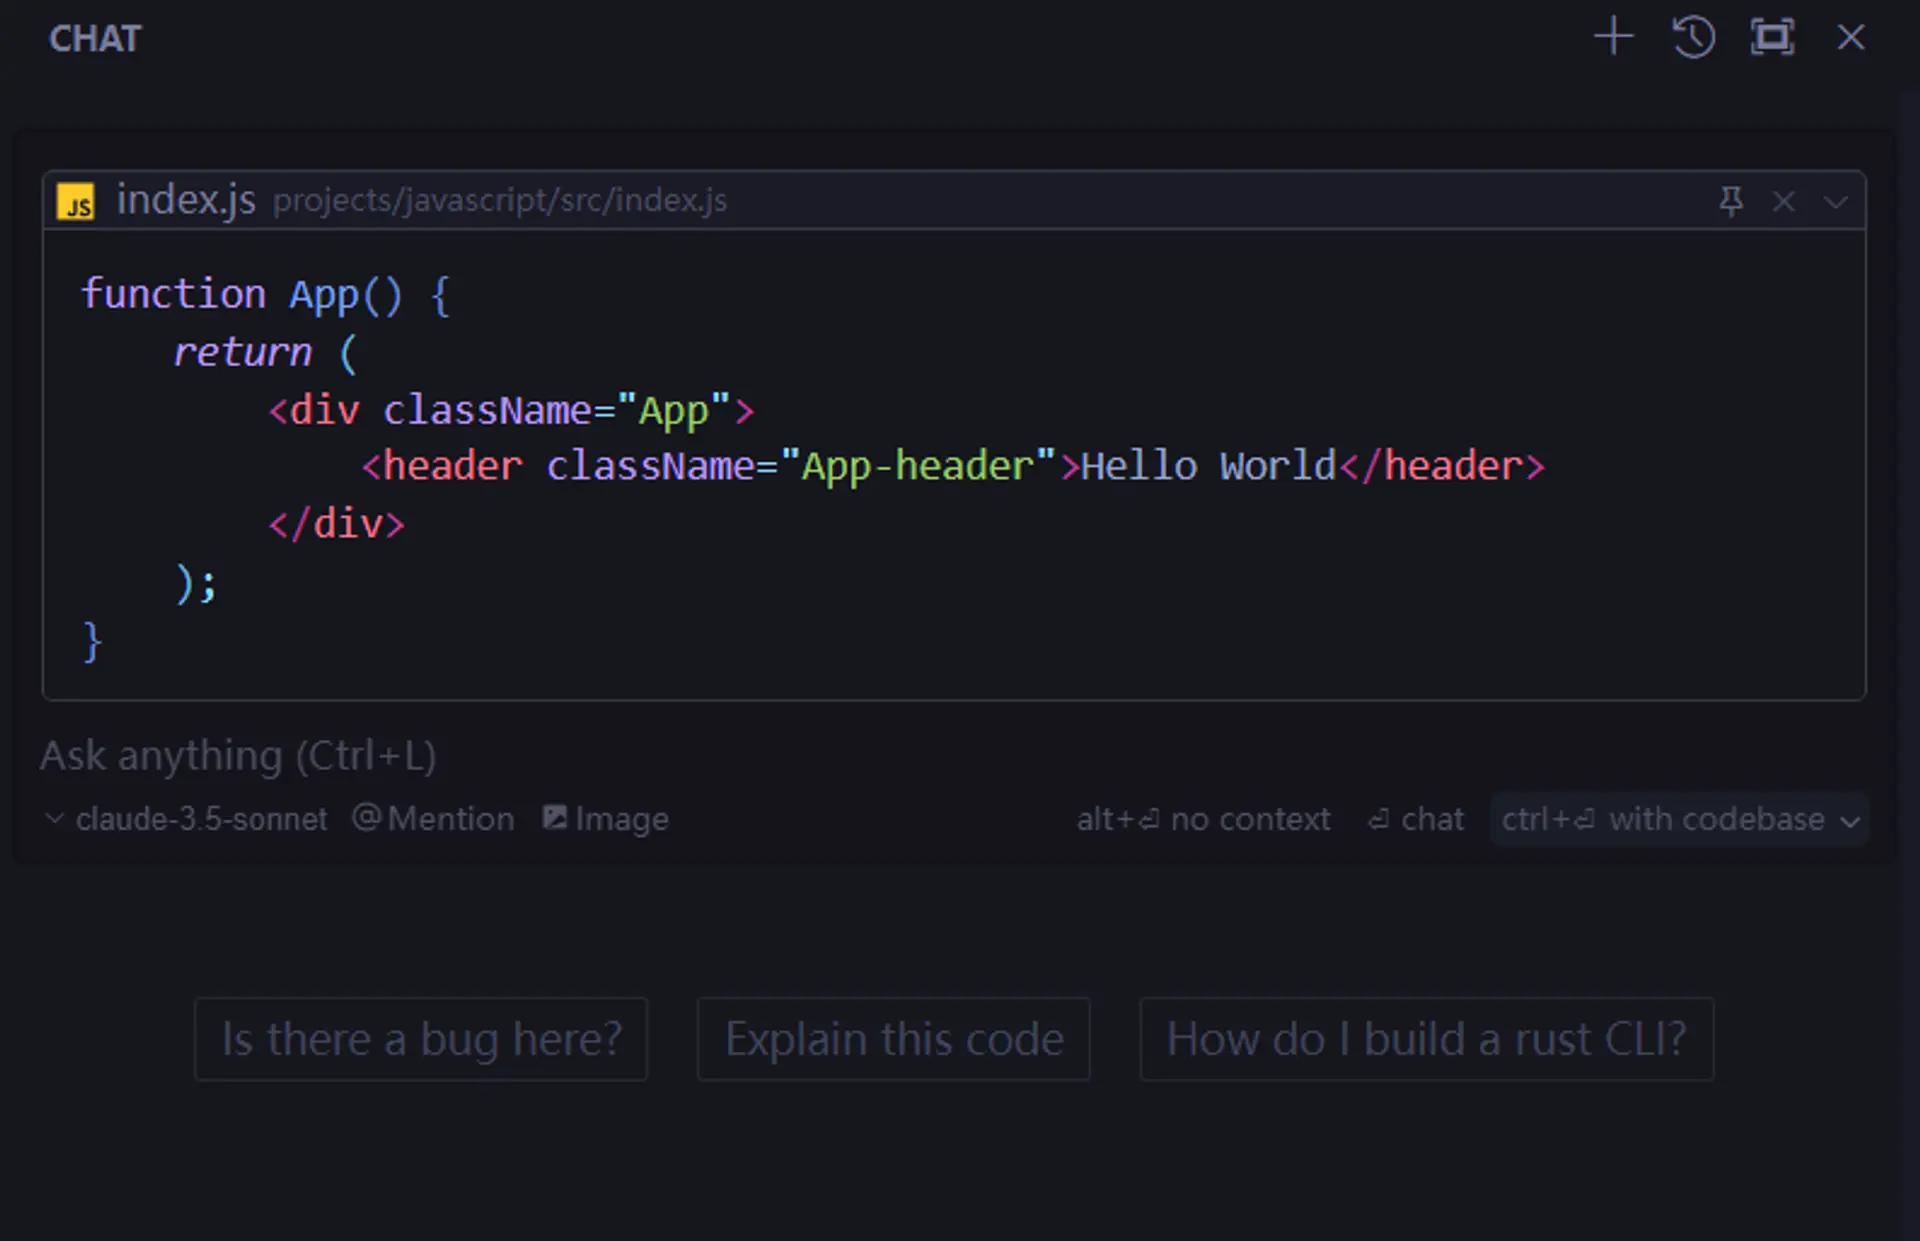
Task: Click the @ Mention button
Action: (433, 819)
